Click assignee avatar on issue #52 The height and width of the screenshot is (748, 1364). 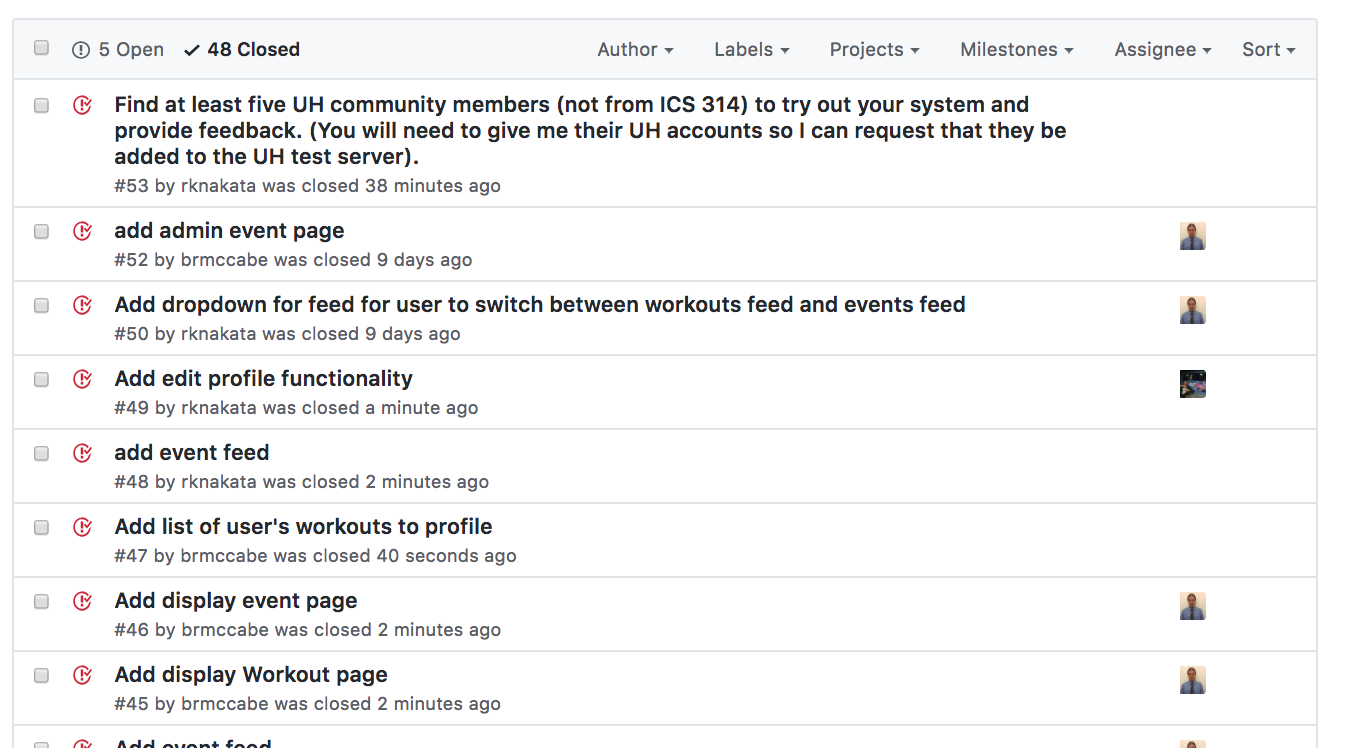click(x=1193, y=236)
